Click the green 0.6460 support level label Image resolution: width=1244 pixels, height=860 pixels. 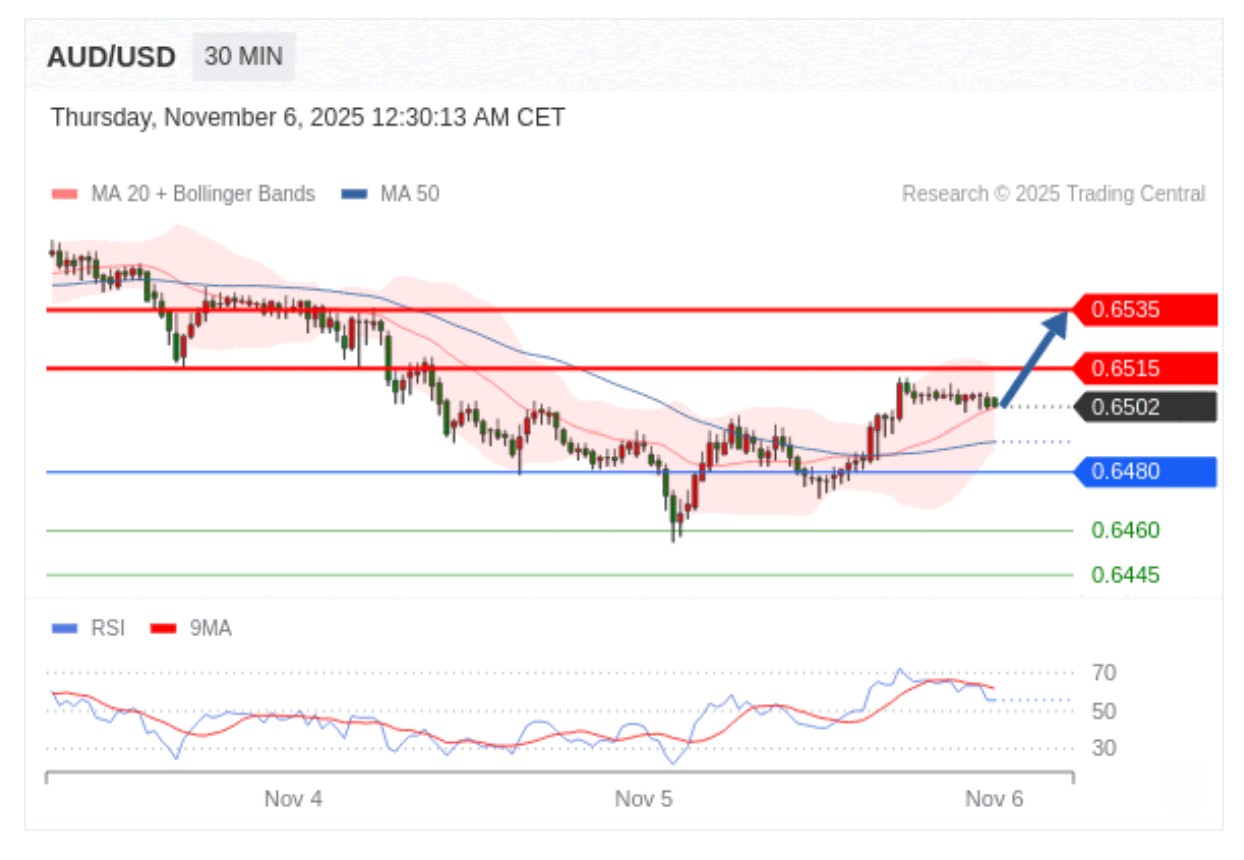point(1125,530)
